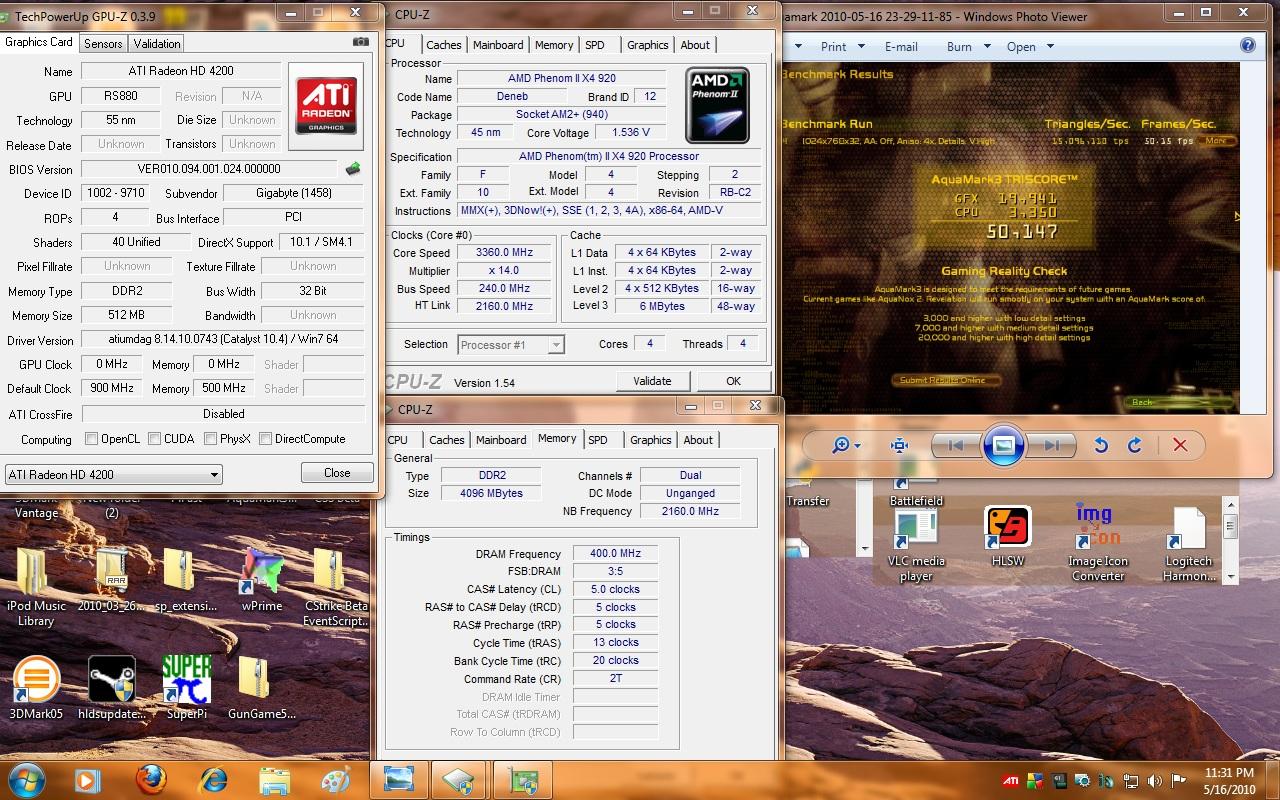Open the SuperPi desktop shortcut
This screenshot has width=1280, height=800.
coord(187,689)
